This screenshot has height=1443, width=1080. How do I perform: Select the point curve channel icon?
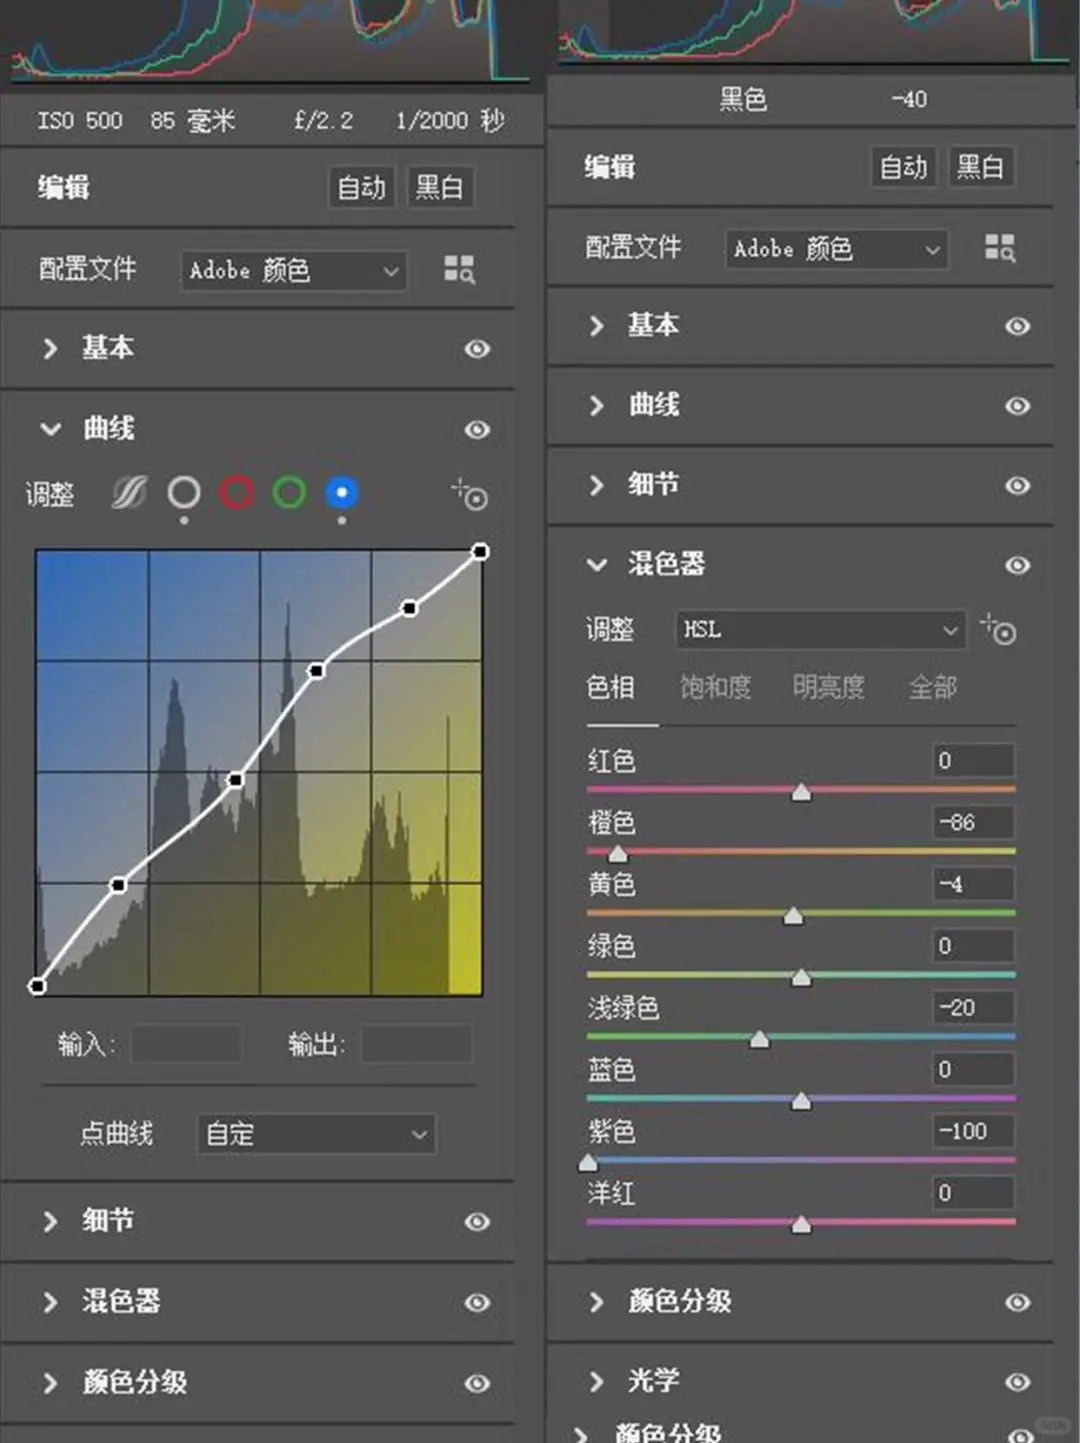point(184,492)
